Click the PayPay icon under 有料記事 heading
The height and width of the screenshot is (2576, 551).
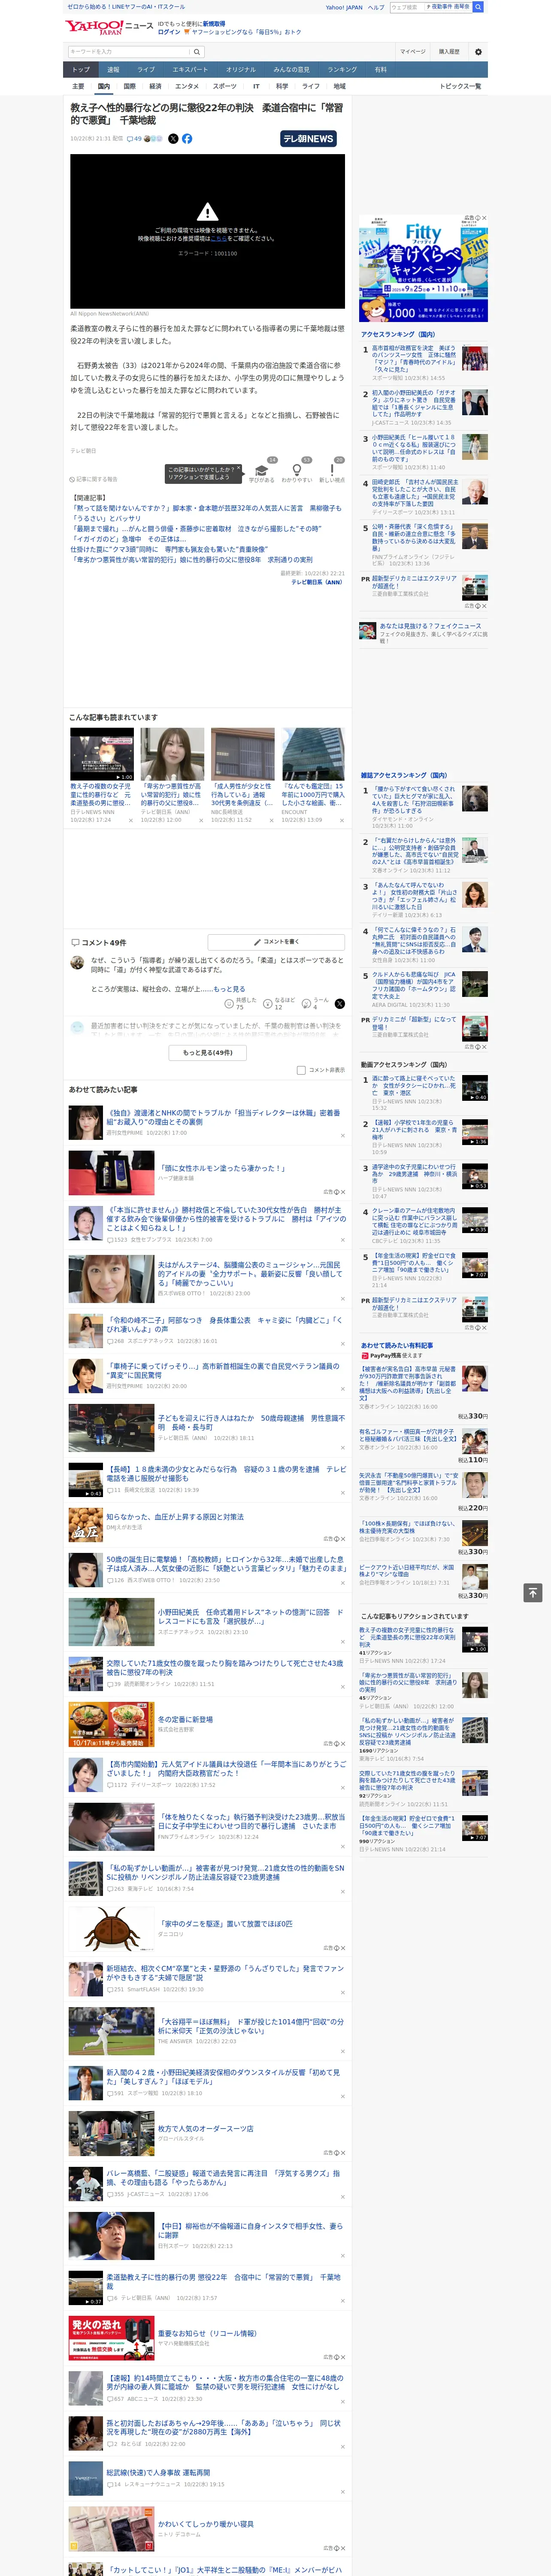tap(365, 1355)
